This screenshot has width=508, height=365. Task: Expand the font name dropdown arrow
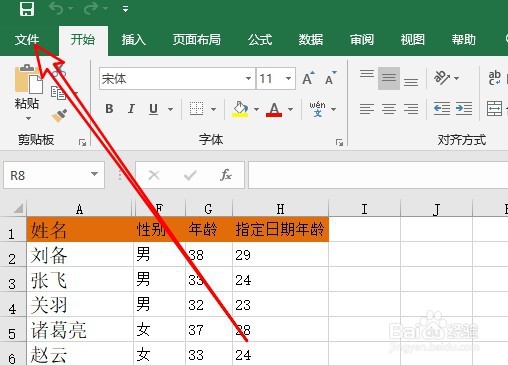248,79
